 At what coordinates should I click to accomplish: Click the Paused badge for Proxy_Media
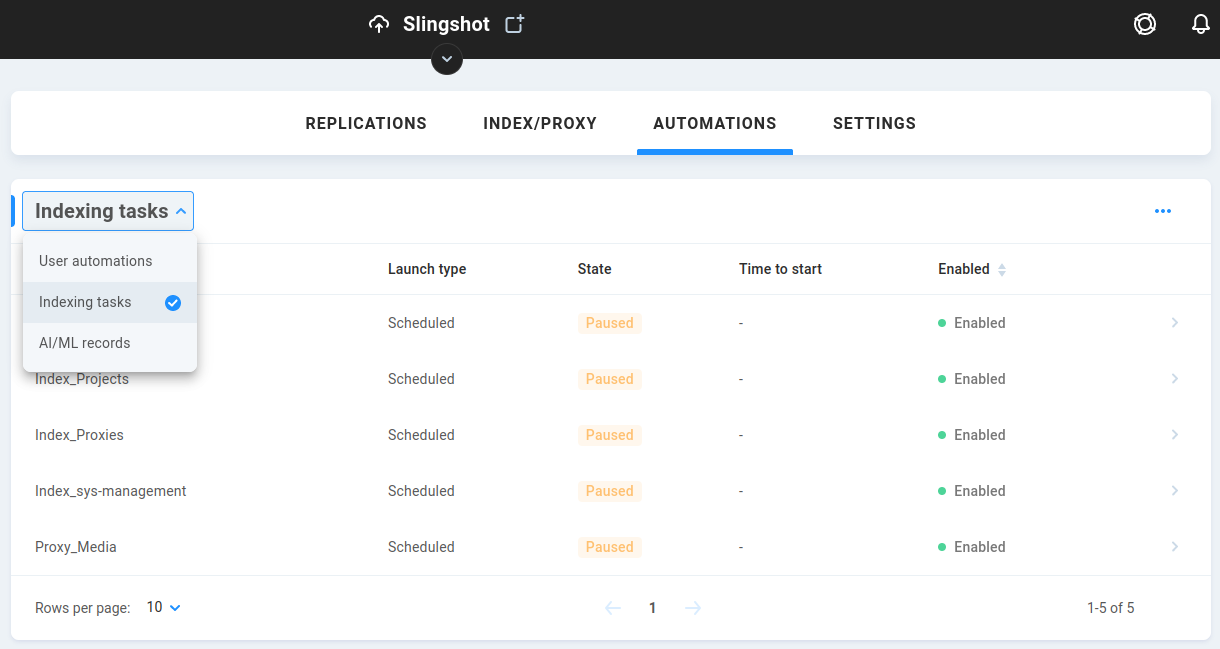tap(610, 547)
